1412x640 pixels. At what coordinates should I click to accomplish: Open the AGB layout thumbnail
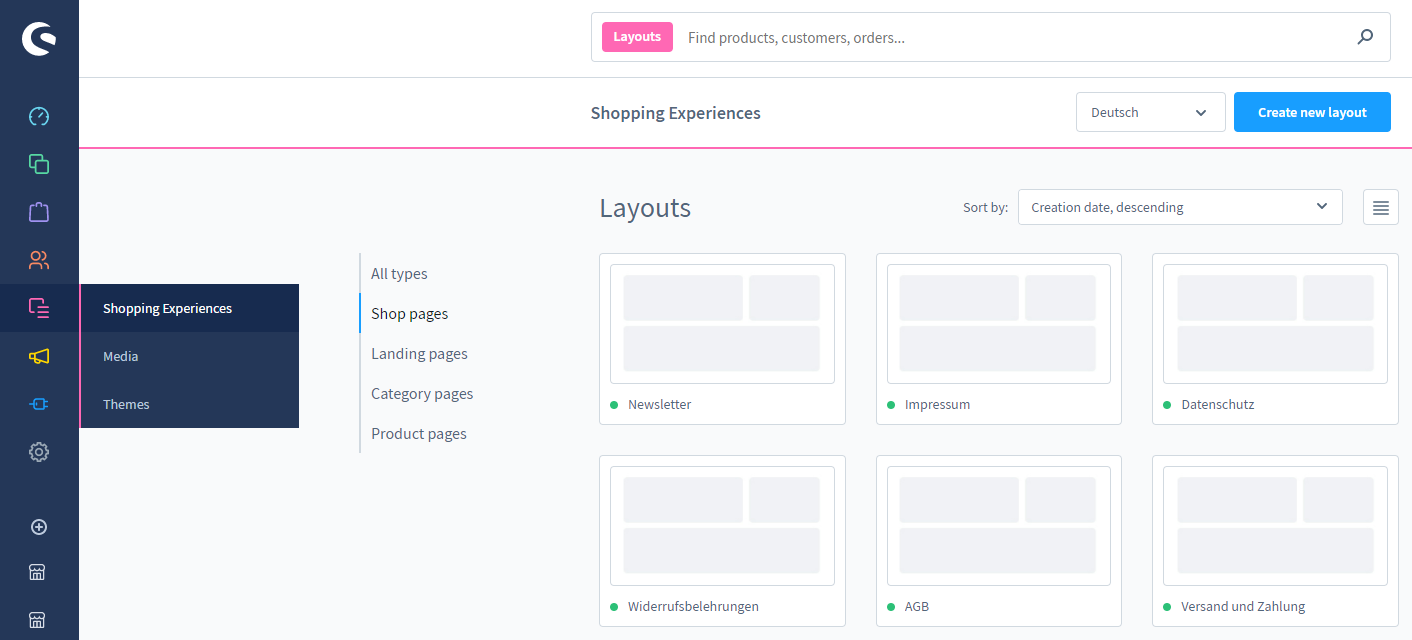tap(998, 526)
